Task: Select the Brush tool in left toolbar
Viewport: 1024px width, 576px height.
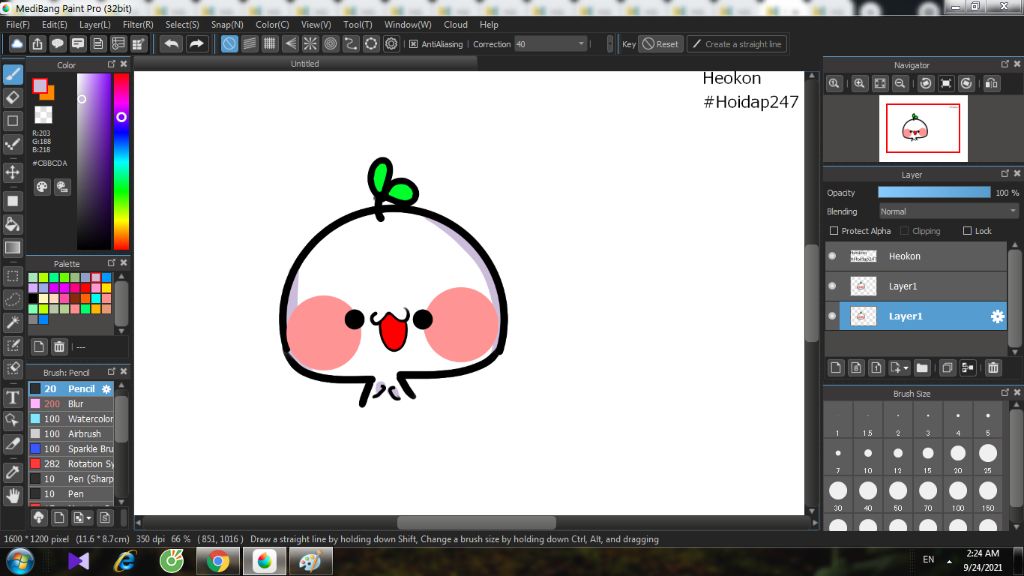Action: pos(12,74)
